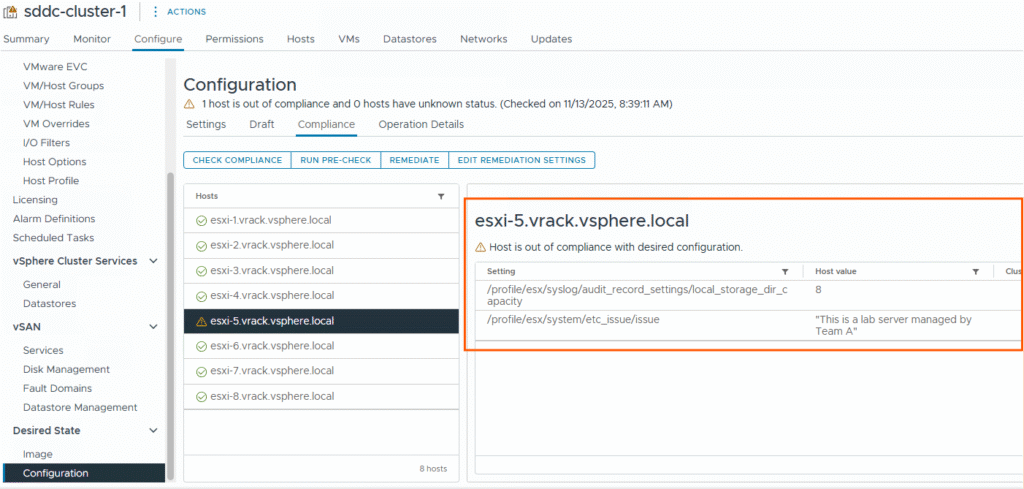
Task: Switch to the Monitor tab
Action: point(92,39)
